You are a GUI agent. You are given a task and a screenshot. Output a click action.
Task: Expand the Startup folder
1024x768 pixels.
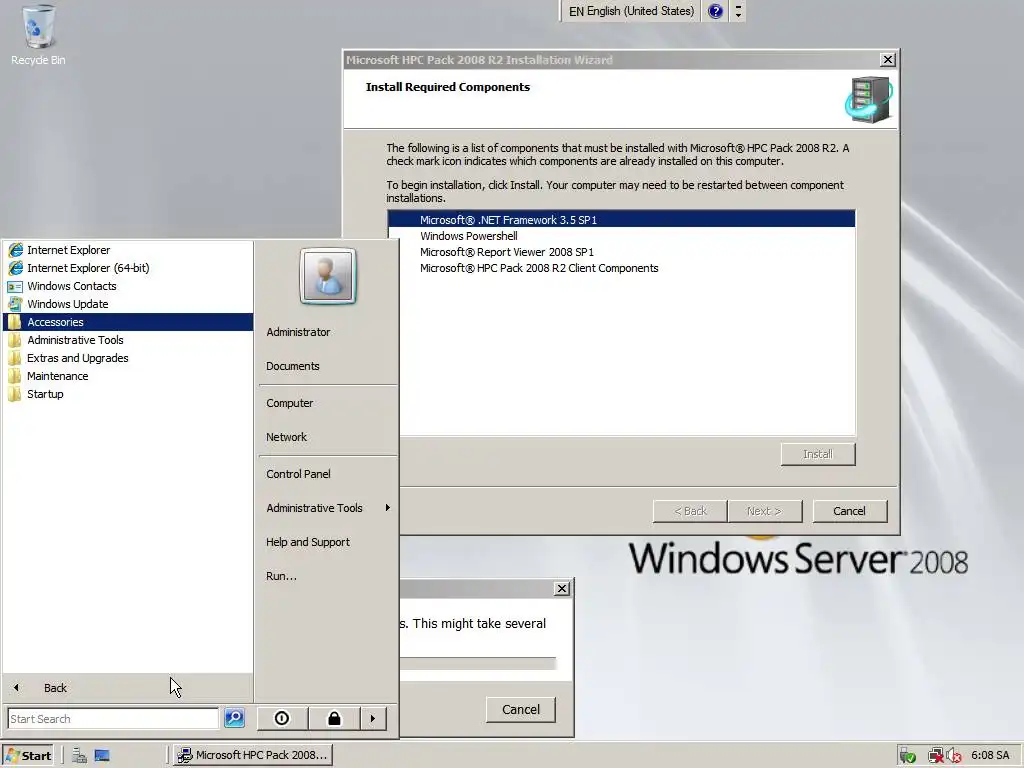pyautogui.click(x=128, y=394)
